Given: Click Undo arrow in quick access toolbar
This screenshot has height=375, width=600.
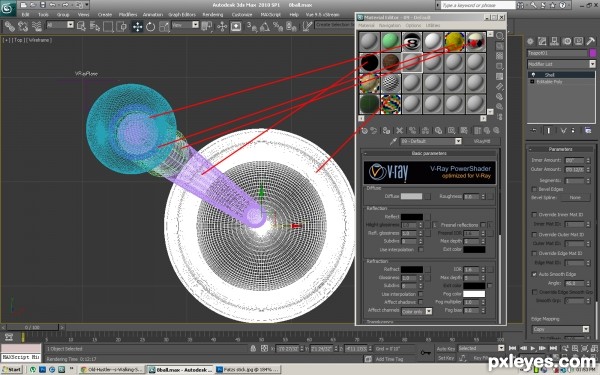Looking at the screenshot, I should [52, 5].
